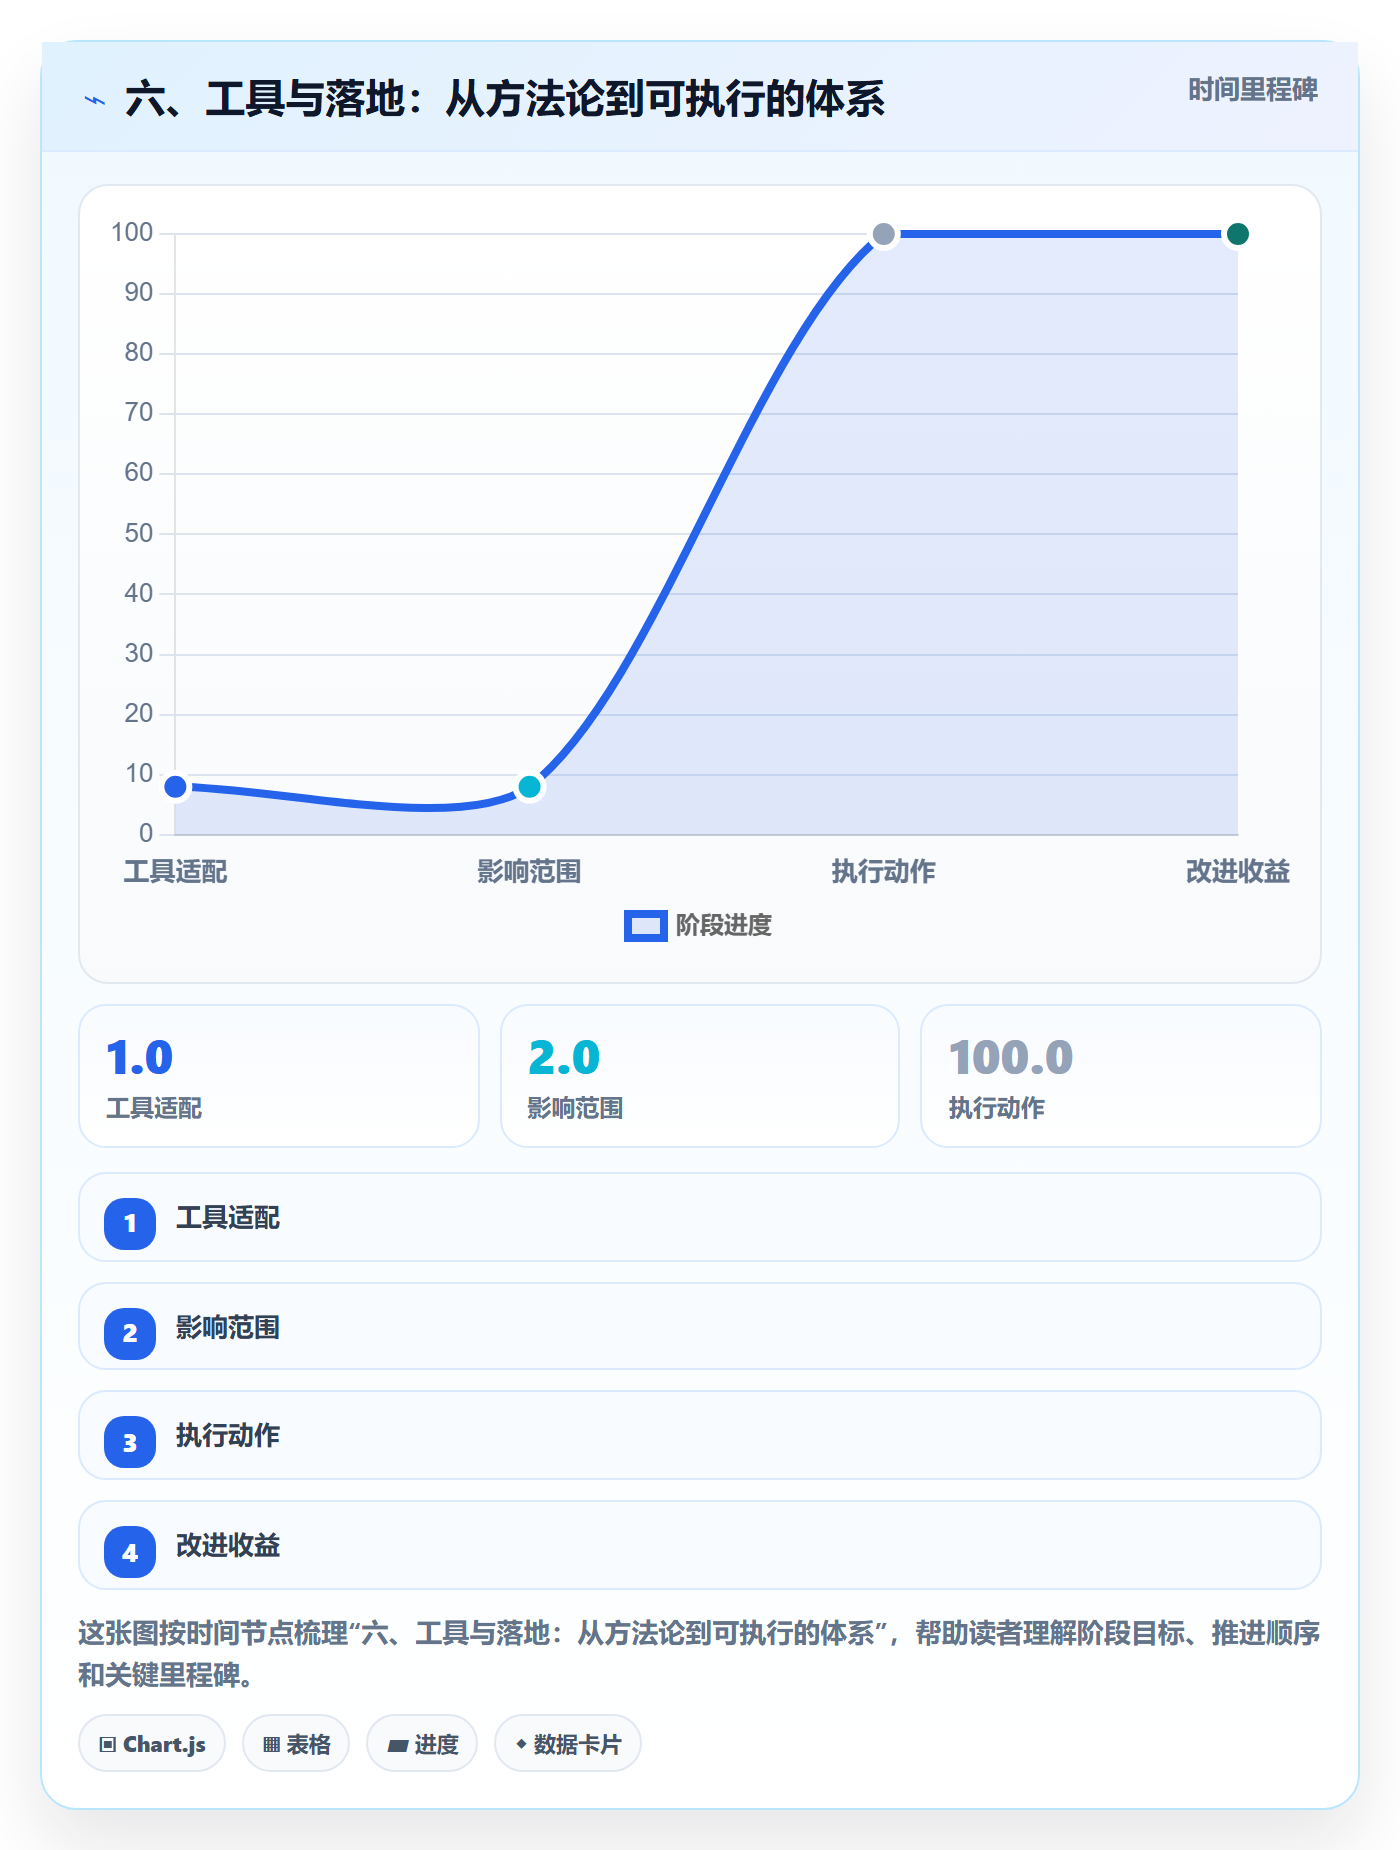Open the 100.0 执行动作 data card
The width and height of the screenshot is (1400, 1850).
pyautogui.click(x=1121, y=1076)
